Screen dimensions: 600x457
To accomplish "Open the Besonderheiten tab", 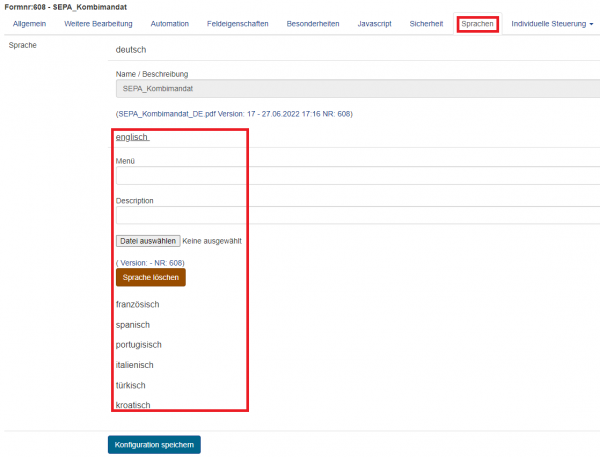I will tap(313, 24).
